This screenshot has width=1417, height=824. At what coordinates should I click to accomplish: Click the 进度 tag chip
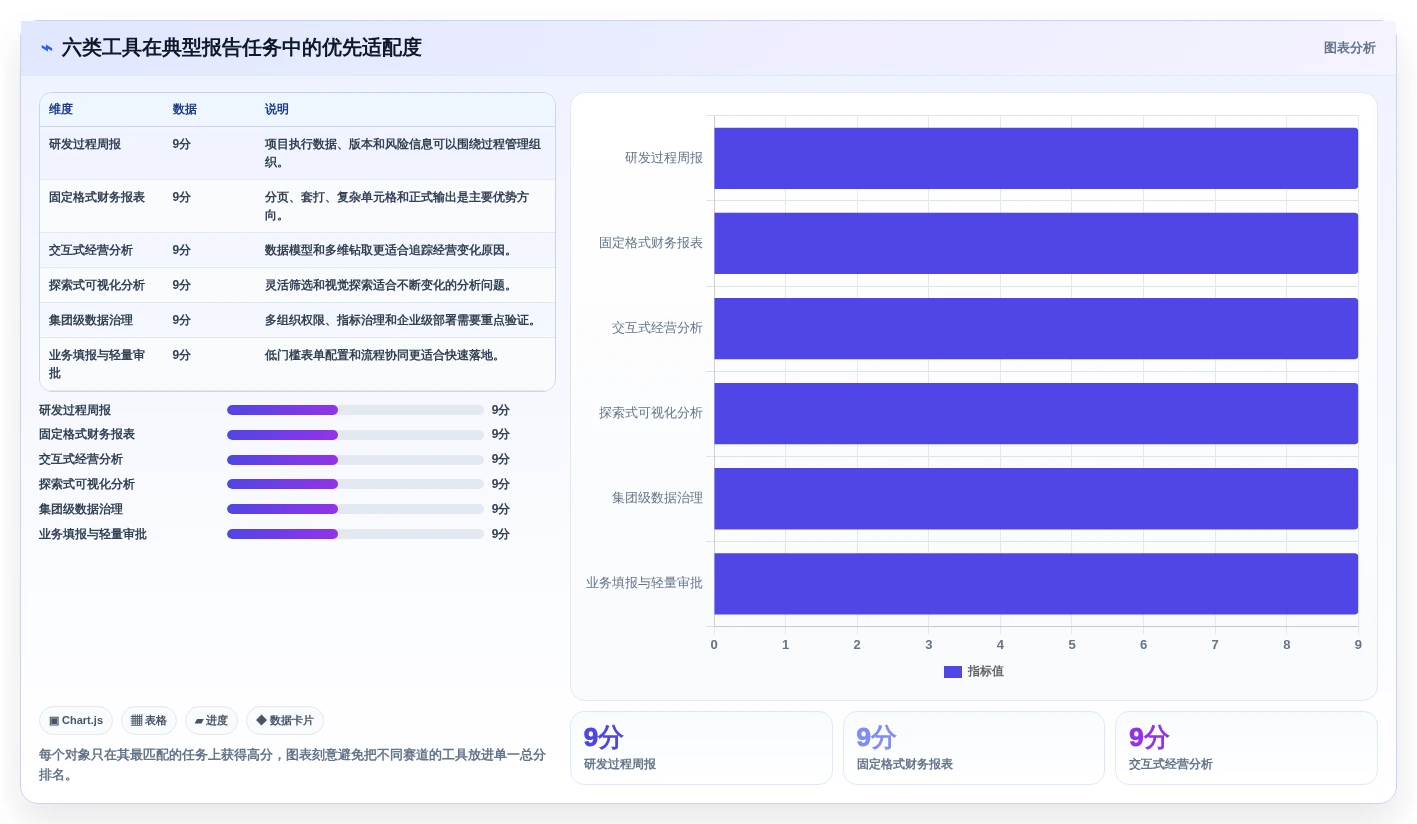211,720
